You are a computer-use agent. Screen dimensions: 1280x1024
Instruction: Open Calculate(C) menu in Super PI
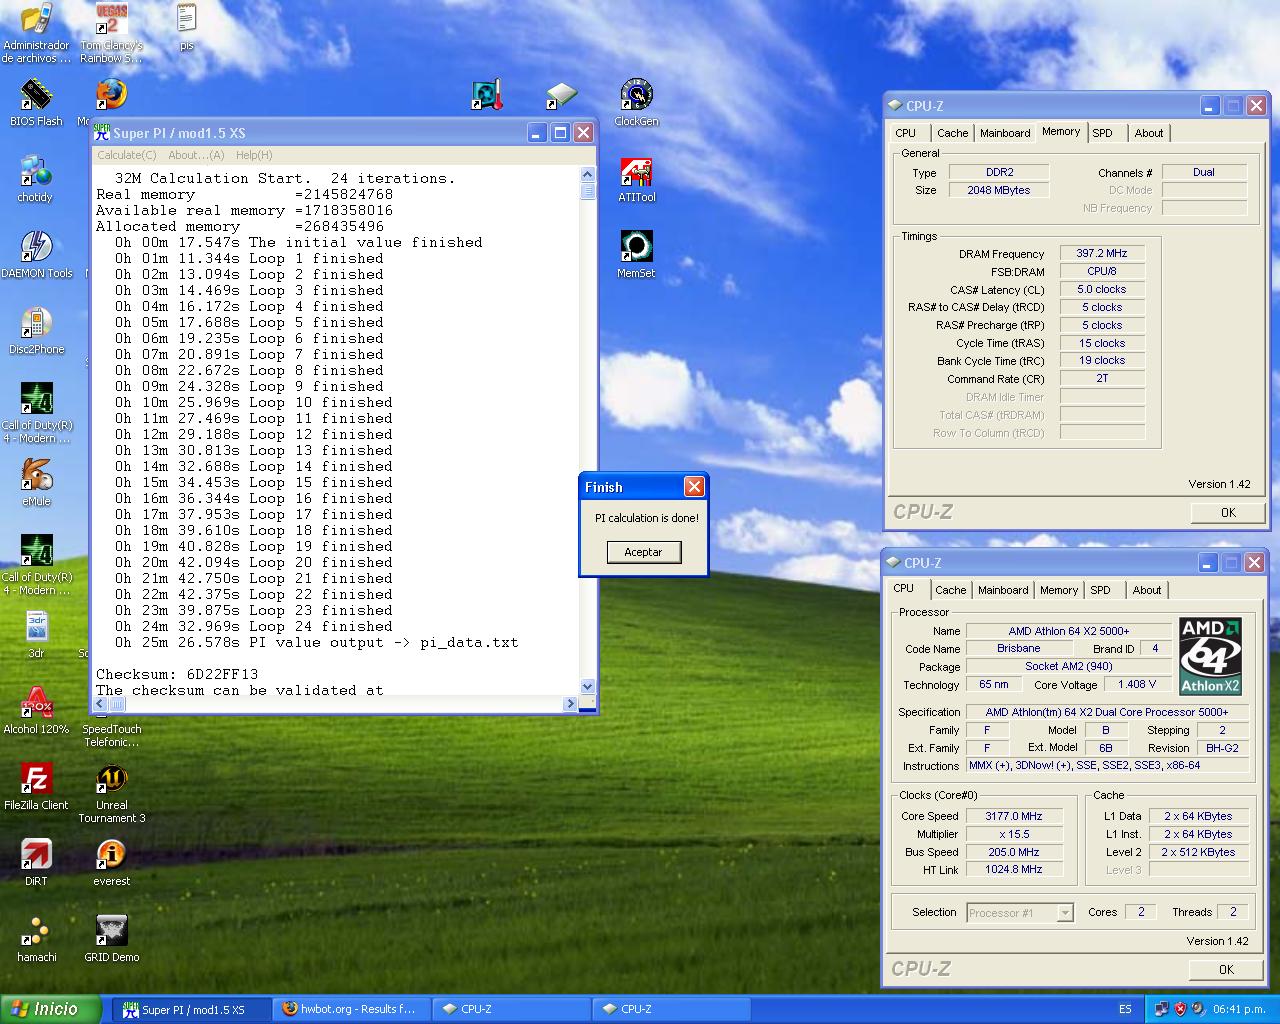126,155
